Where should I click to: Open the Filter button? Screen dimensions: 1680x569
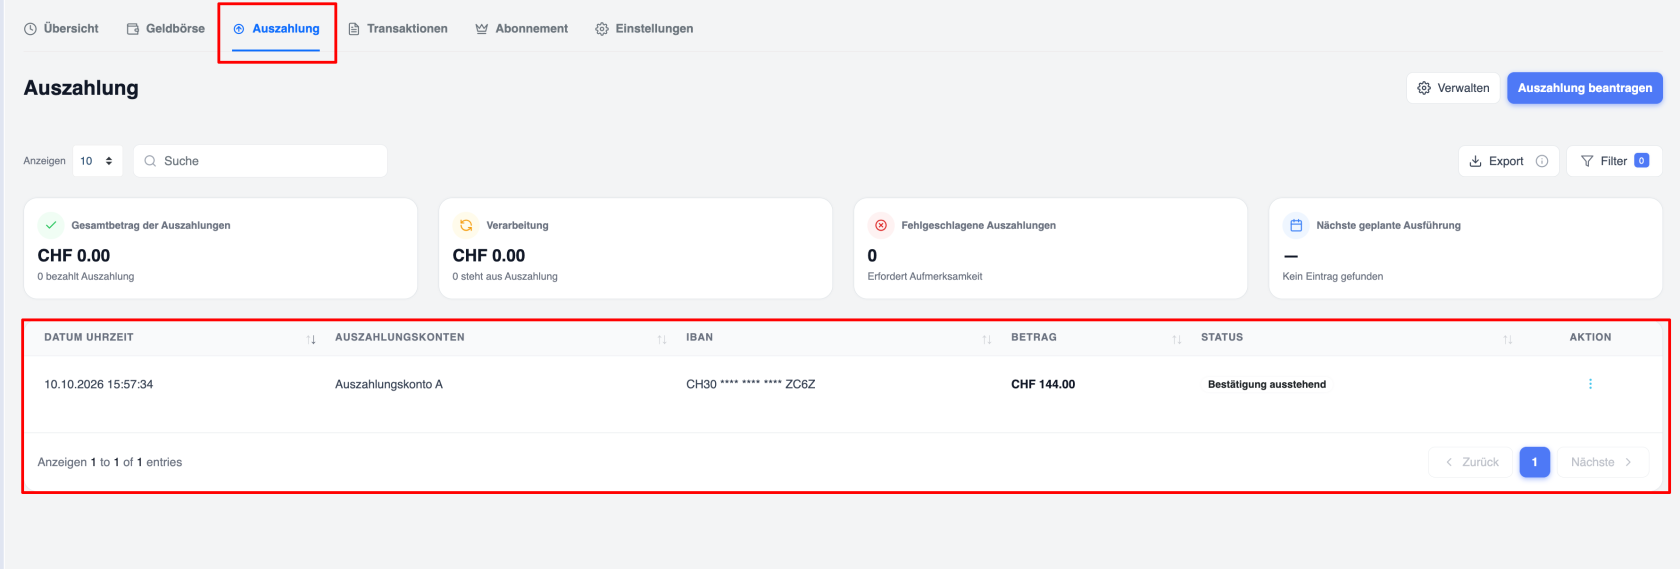click(1614, 161)
